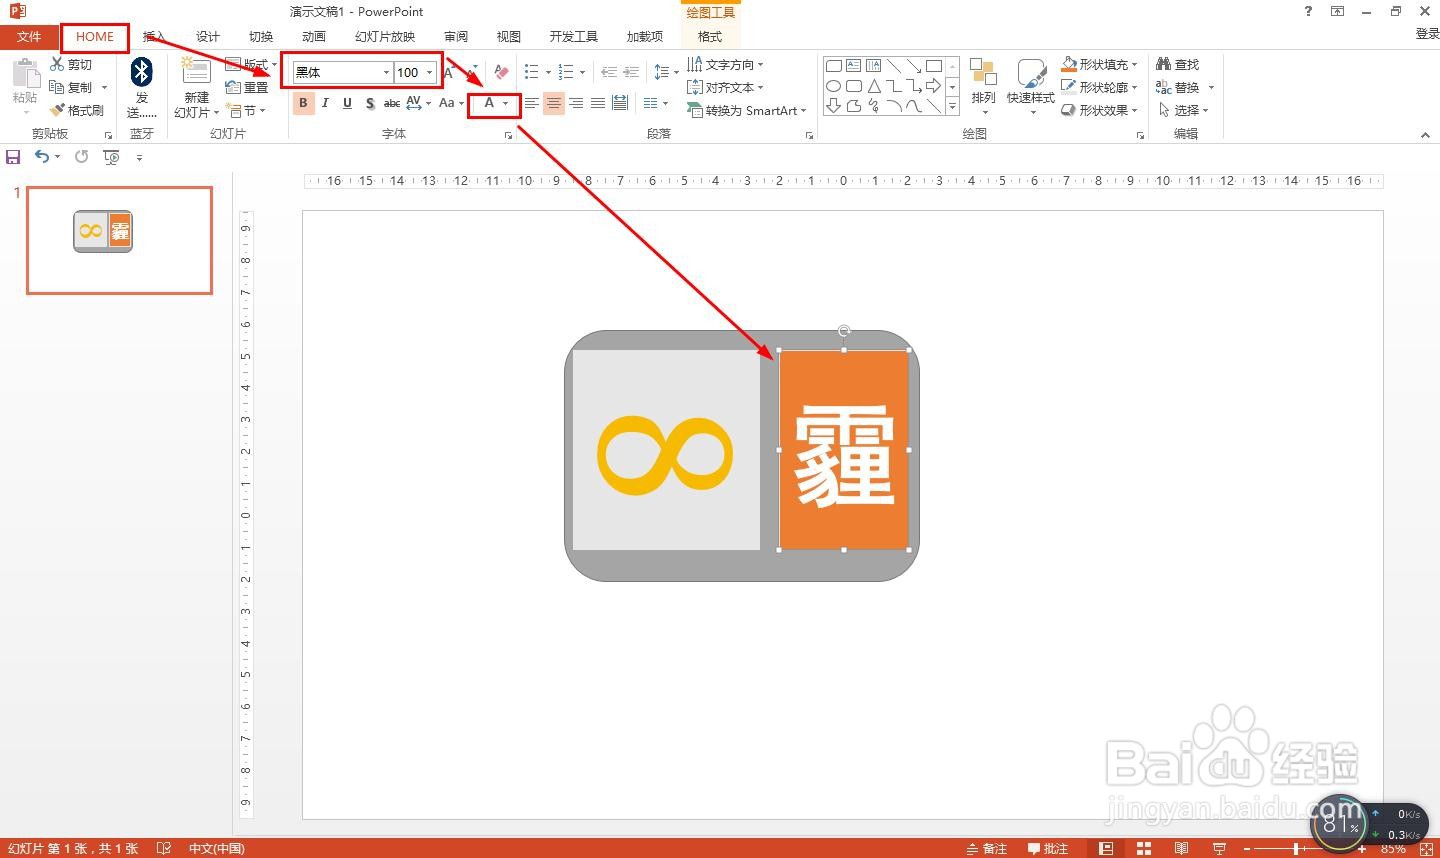Select the oval shape in shapes gallery
This screenshot has width=1440, height=858.
[833, 86]
